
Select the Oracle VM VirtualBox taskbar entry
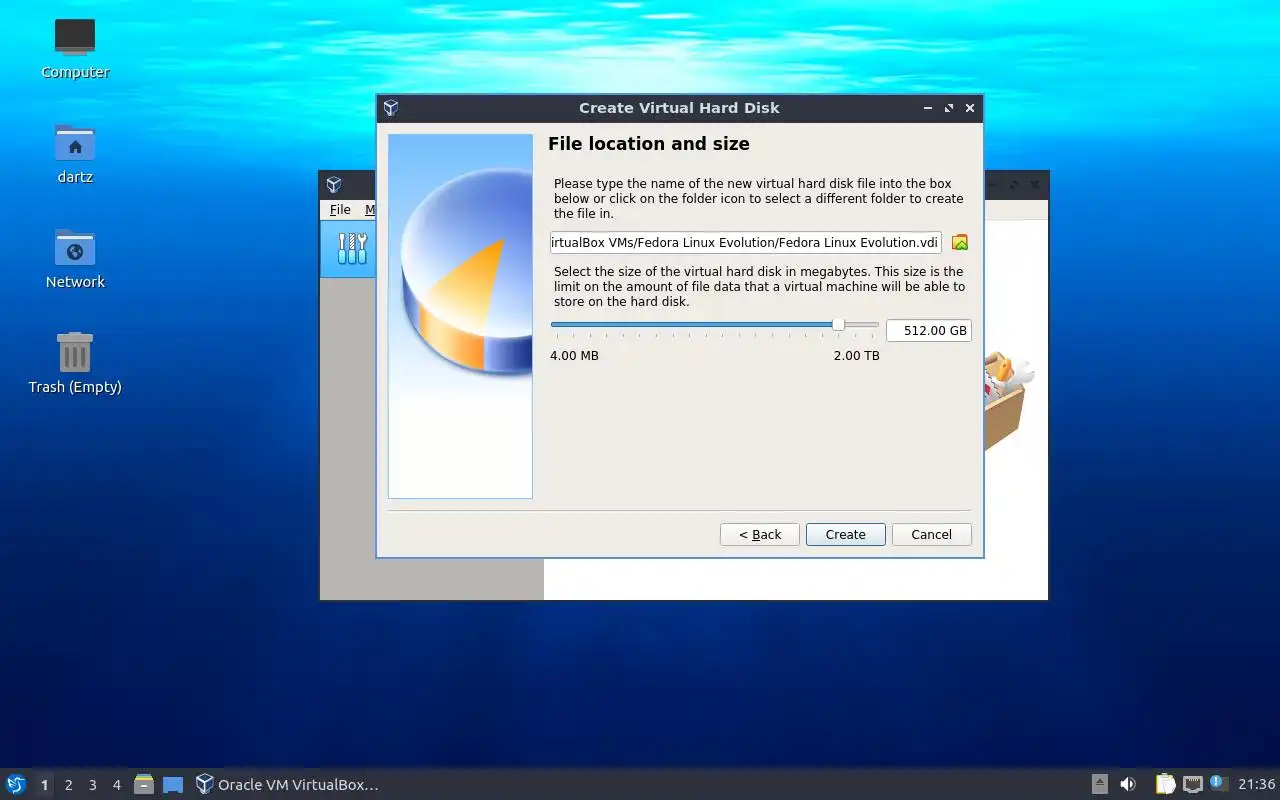[x=288, y=785]
